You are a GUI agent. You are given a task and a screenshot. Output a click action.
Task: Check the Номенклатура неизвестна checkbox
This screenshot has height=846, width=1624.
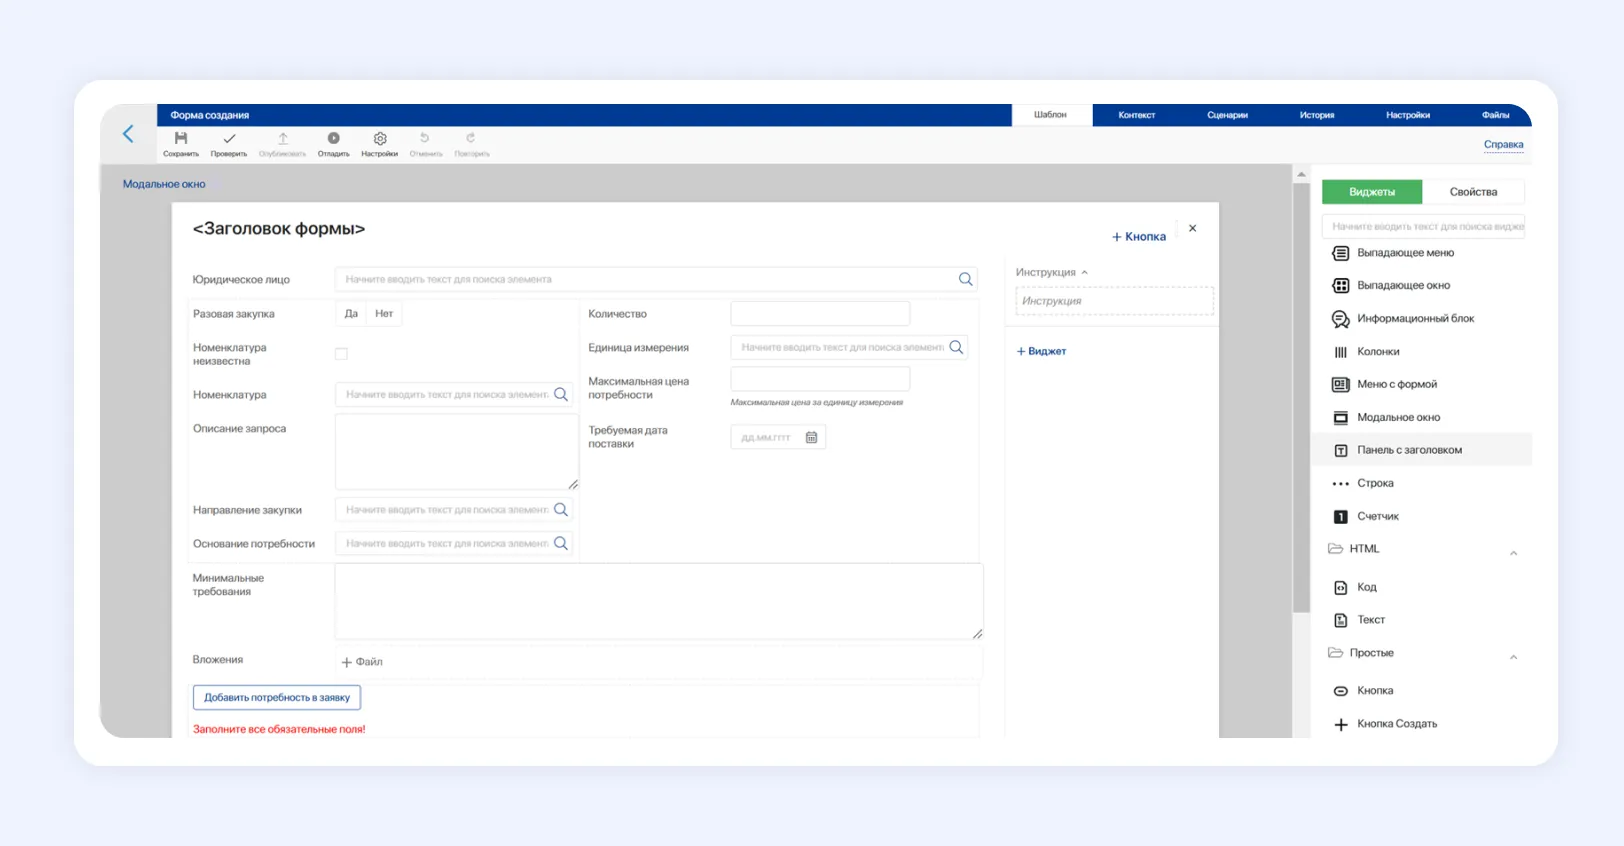pos(341,354)
